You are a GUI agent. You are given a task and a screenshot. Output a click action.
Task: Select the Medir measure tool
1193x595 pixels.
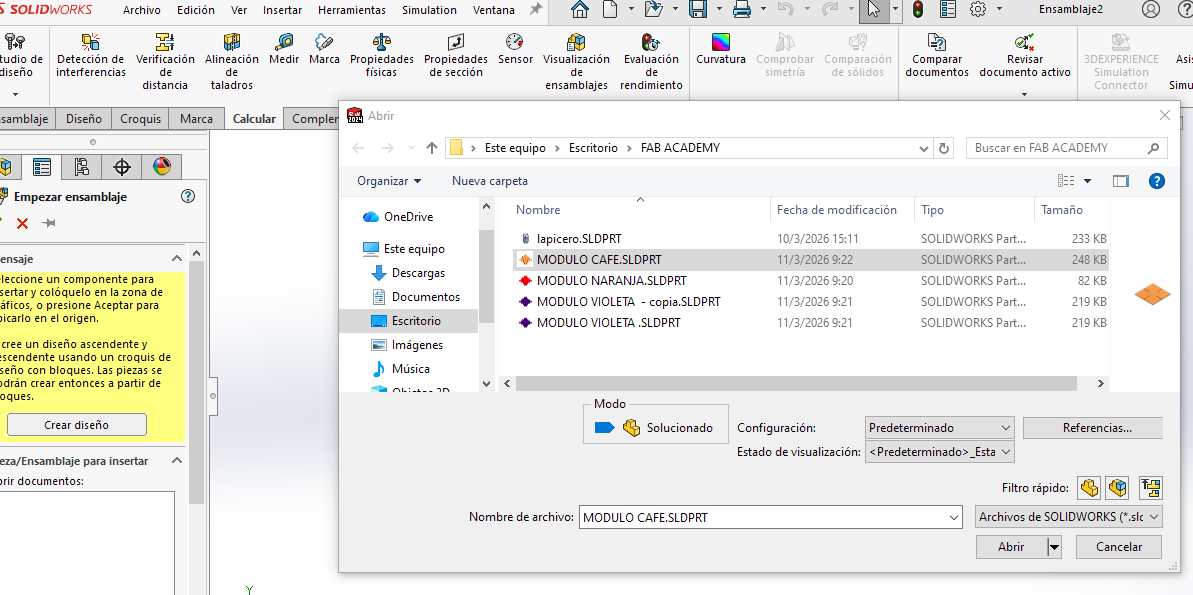(x=284, y=49)
